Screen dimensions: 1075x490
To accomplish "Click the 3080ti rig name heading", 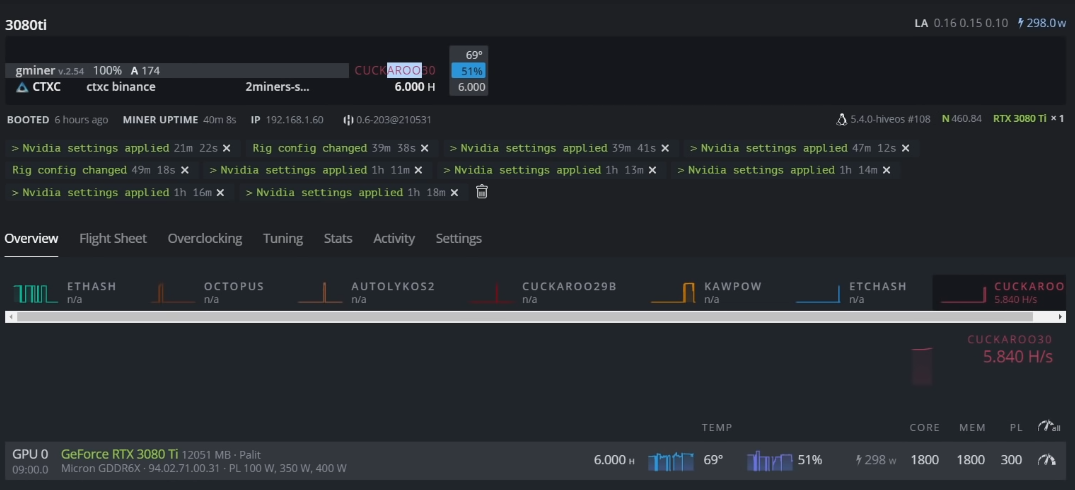I will pos(25,25).
